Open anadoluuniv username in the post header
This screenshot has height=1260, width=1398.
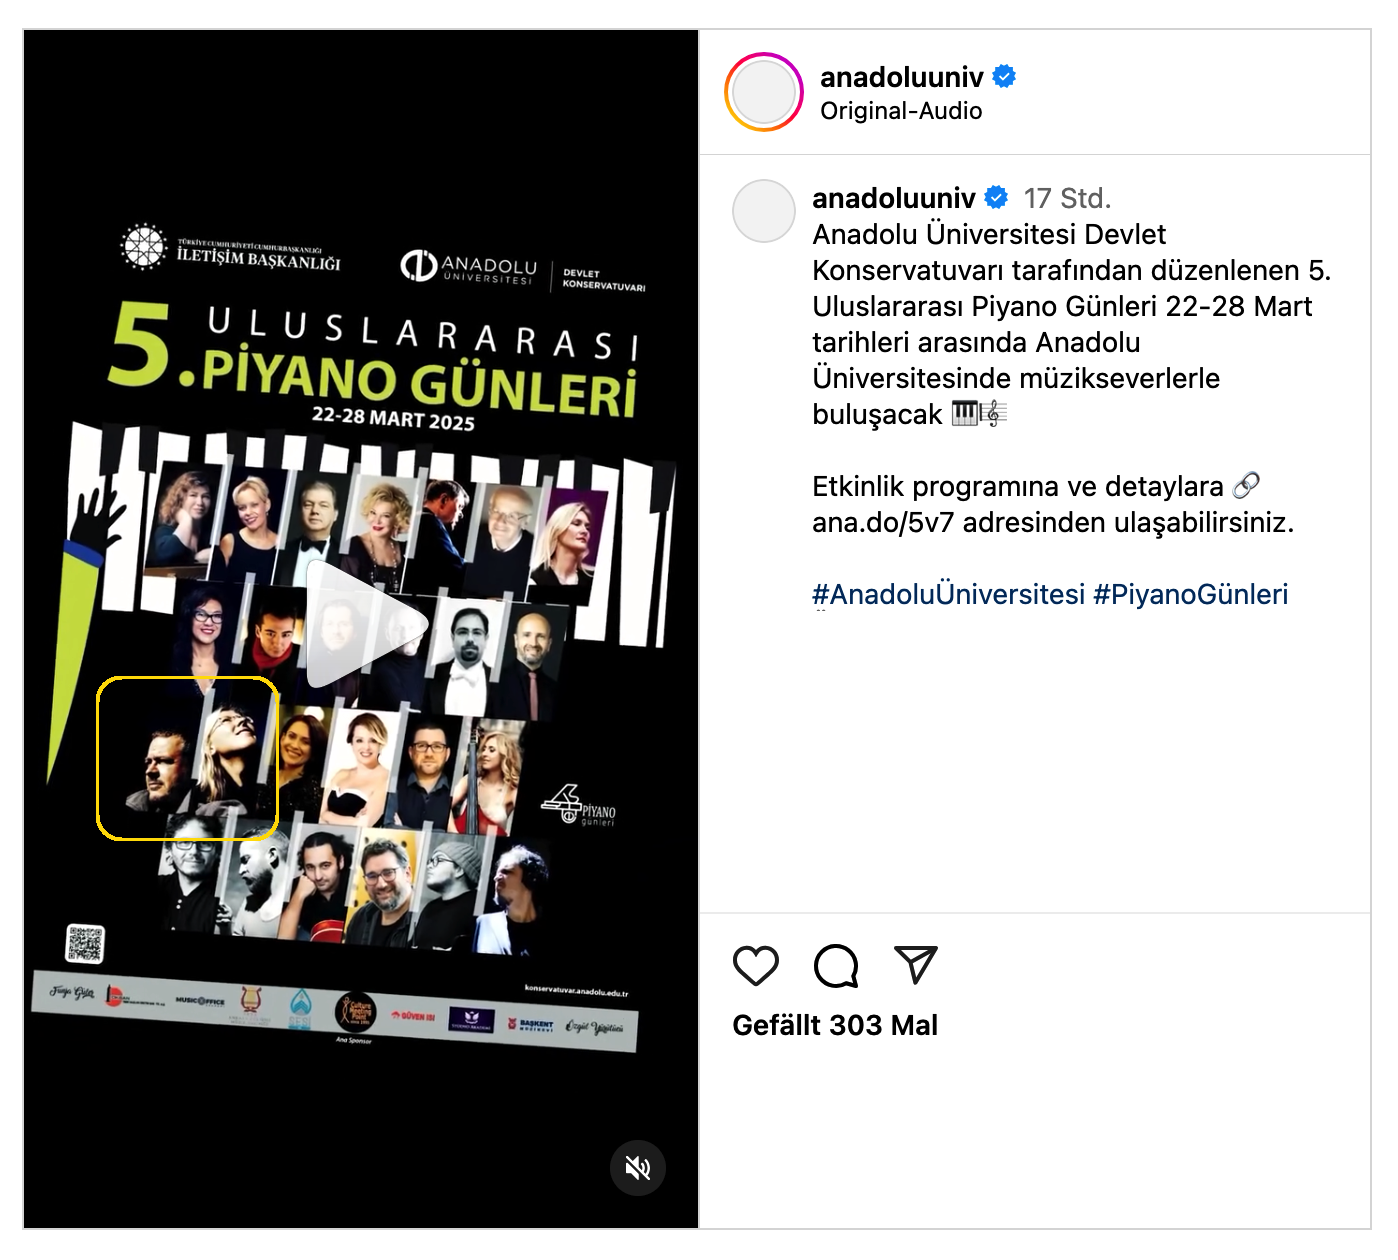point(902,77)
